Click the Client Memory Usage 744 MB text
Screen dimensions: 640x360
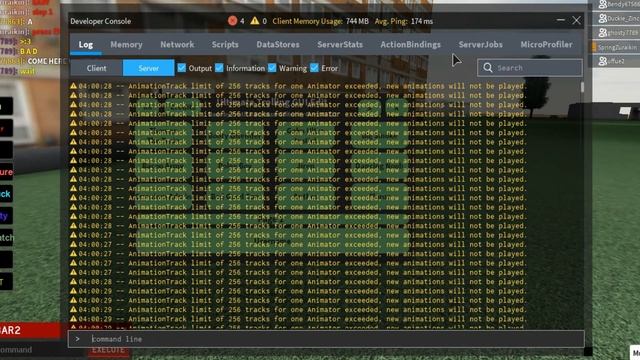(320, 21)
